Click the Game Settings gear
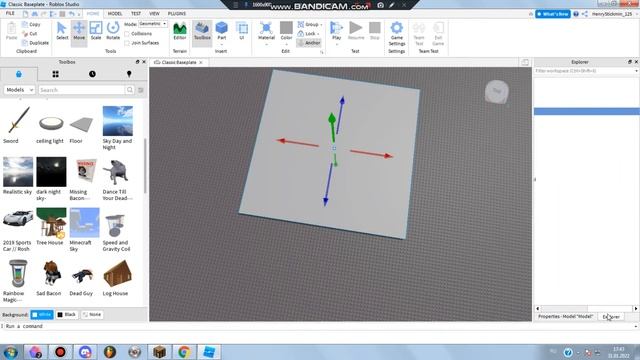640x360 pixels. (397, 33)
